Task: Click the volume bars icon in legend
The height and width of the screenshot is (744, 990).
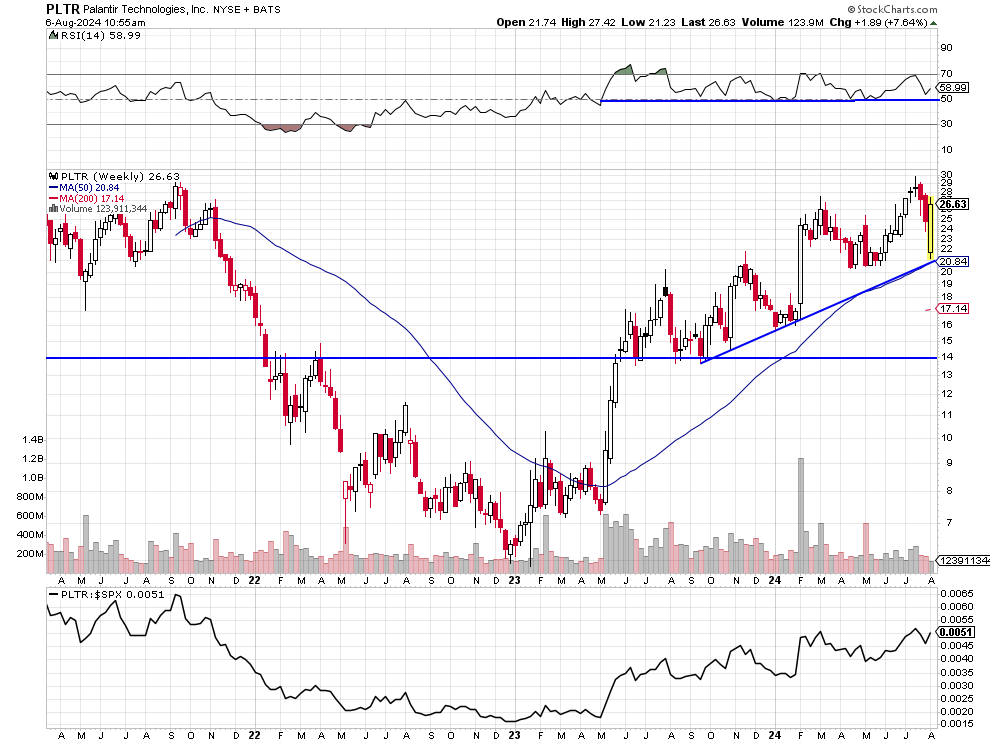Action: coord(52,208)
